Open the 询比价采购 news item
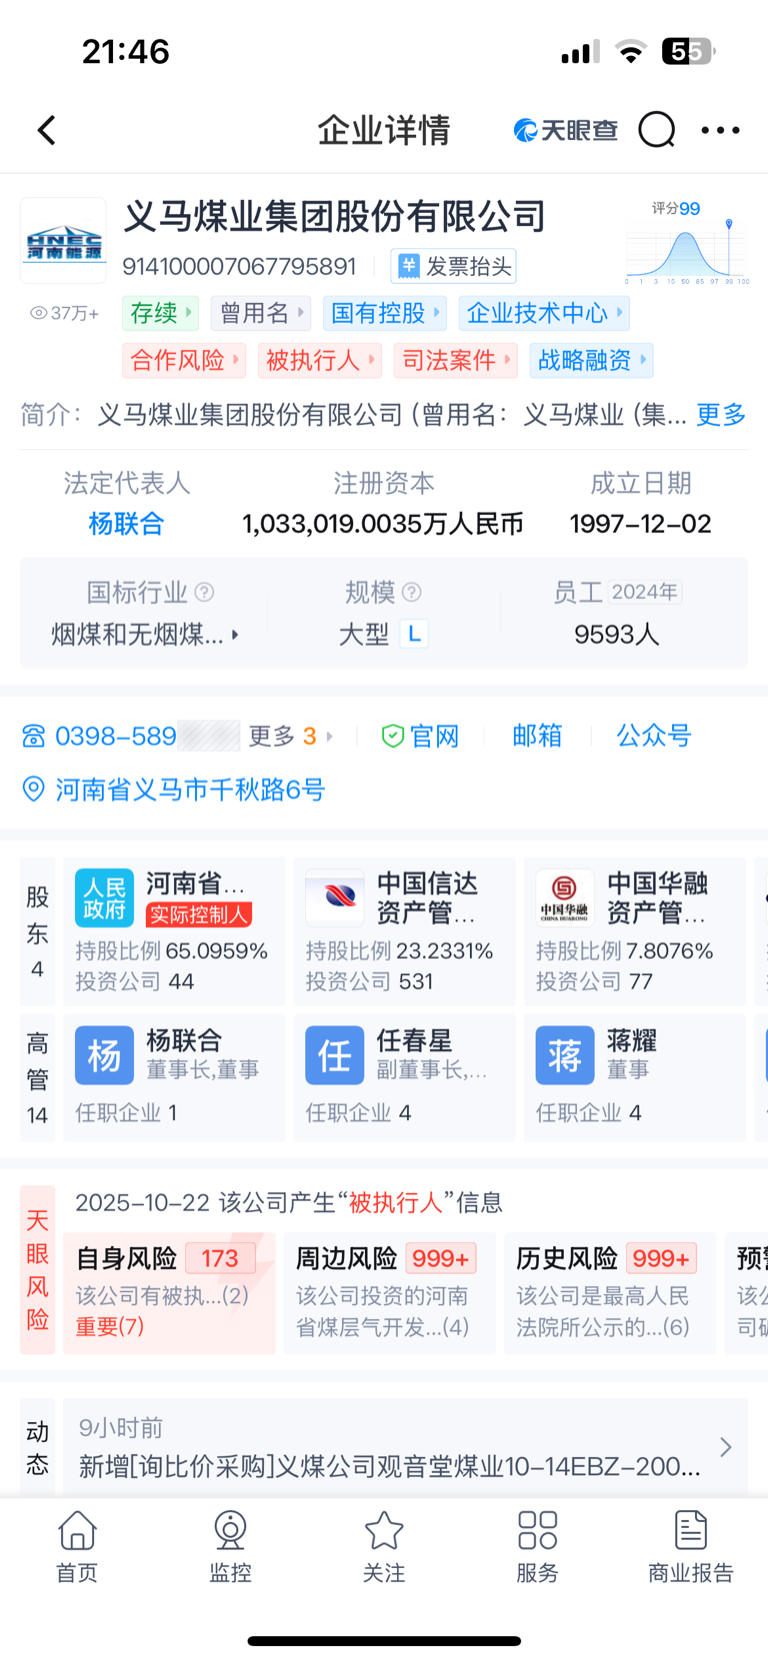 pyautogui.click(x=390, y=1466)
